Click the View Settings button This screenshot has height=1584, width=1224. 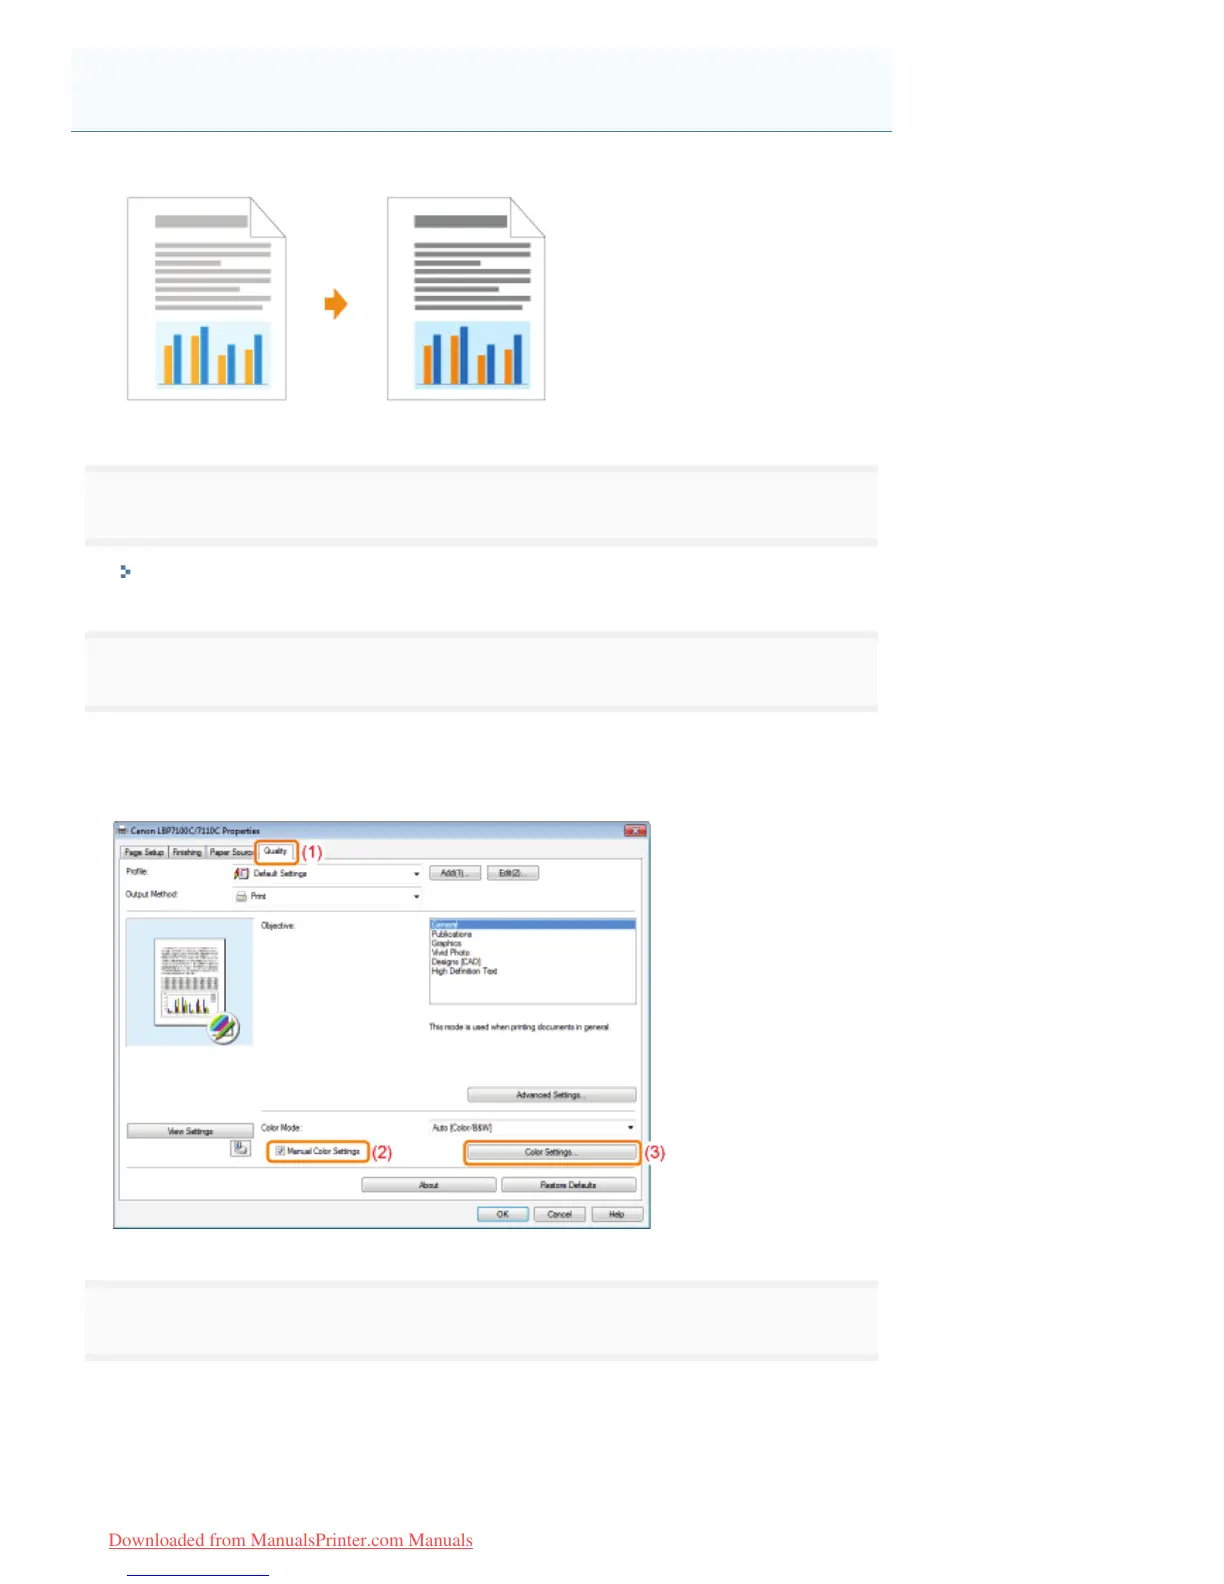click(190, 1131)
